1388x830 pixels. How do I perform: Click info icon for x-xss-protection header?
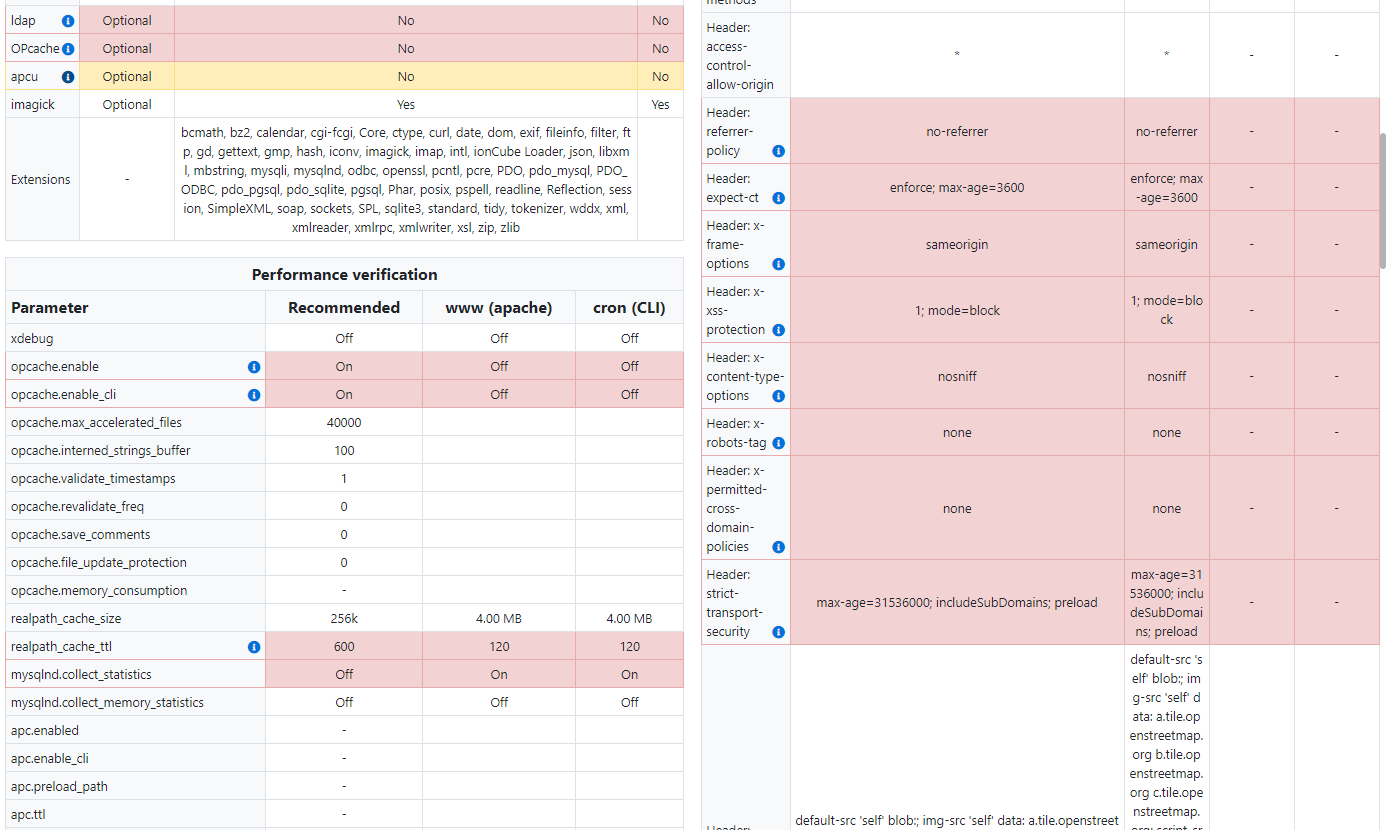779,331
